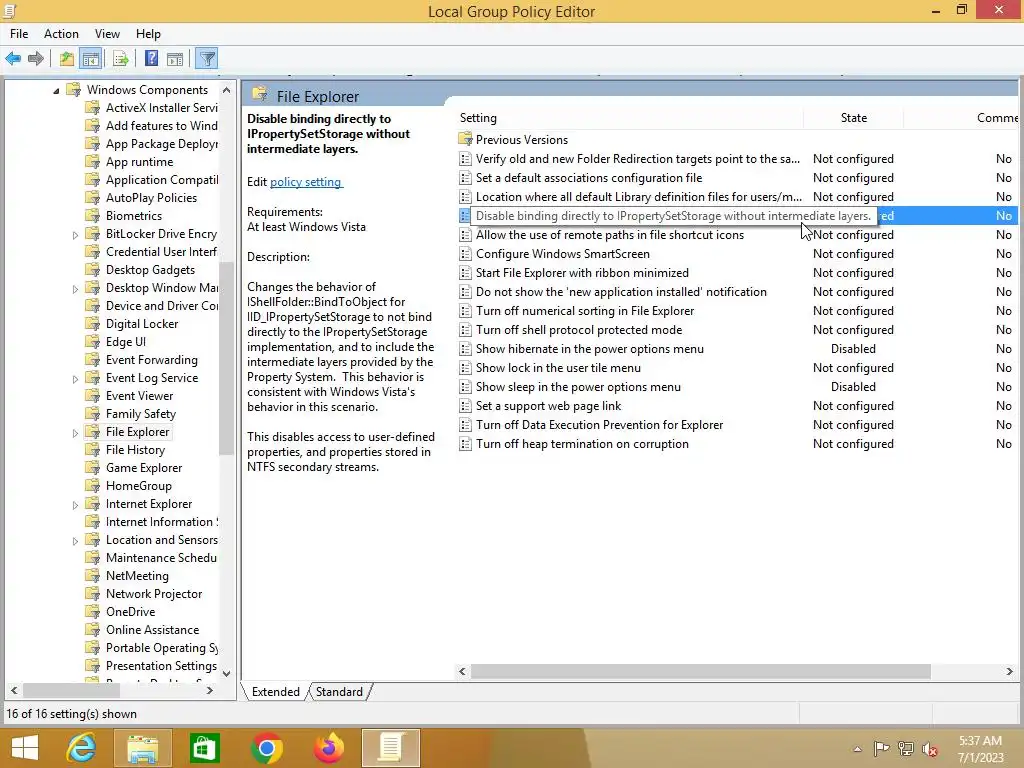Select Show hibernate in the power options menu
The image size is (1024, 768).
pyautogui.click(x=590, y=349)
